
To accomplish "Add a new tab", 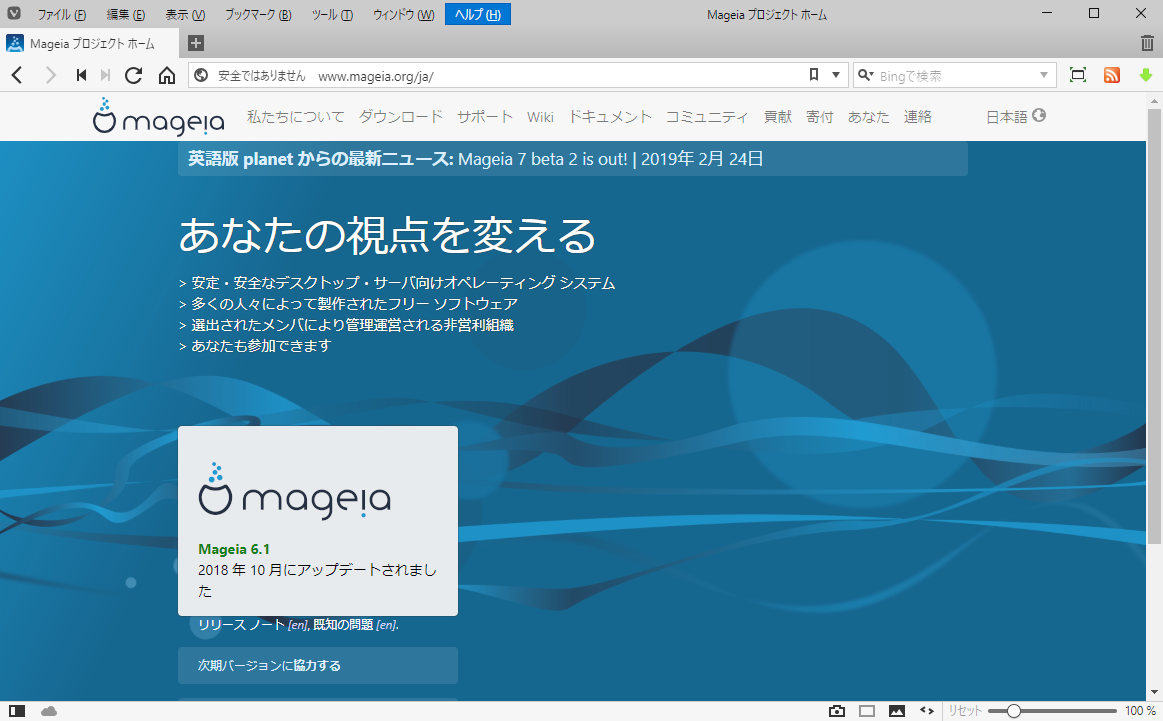I will point(196,43).
